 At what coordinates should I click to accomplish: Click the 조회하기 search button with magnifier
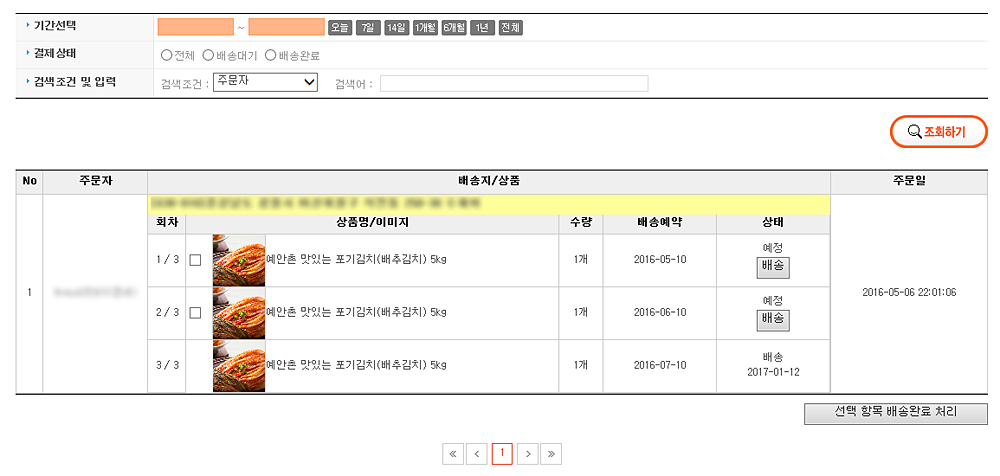[939, 131]
